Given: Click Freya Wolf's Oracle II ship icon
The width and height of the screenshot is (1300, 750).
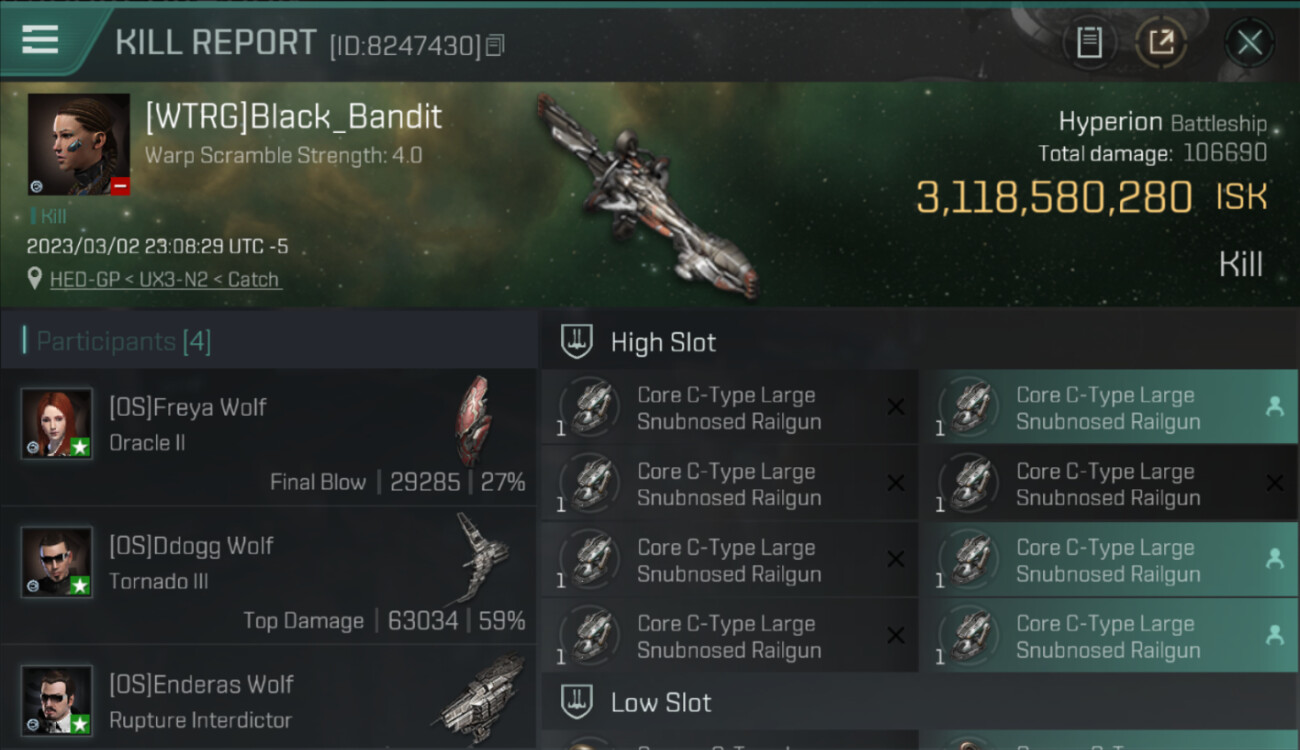Looking at the screenshot, I should point(474,420).
